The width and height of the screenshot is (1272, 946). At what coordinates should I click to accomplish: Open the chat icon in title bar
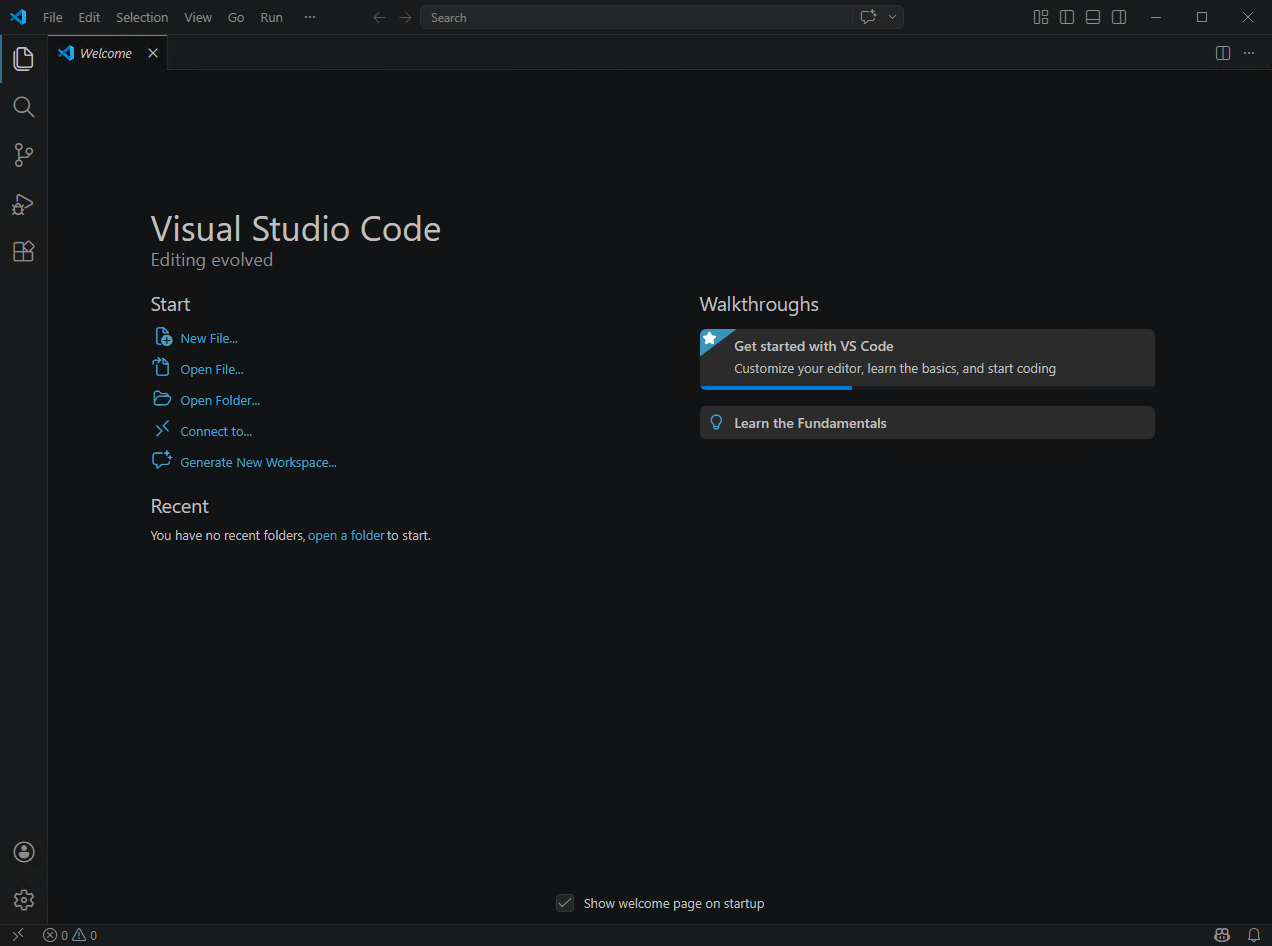coord(867,17)
